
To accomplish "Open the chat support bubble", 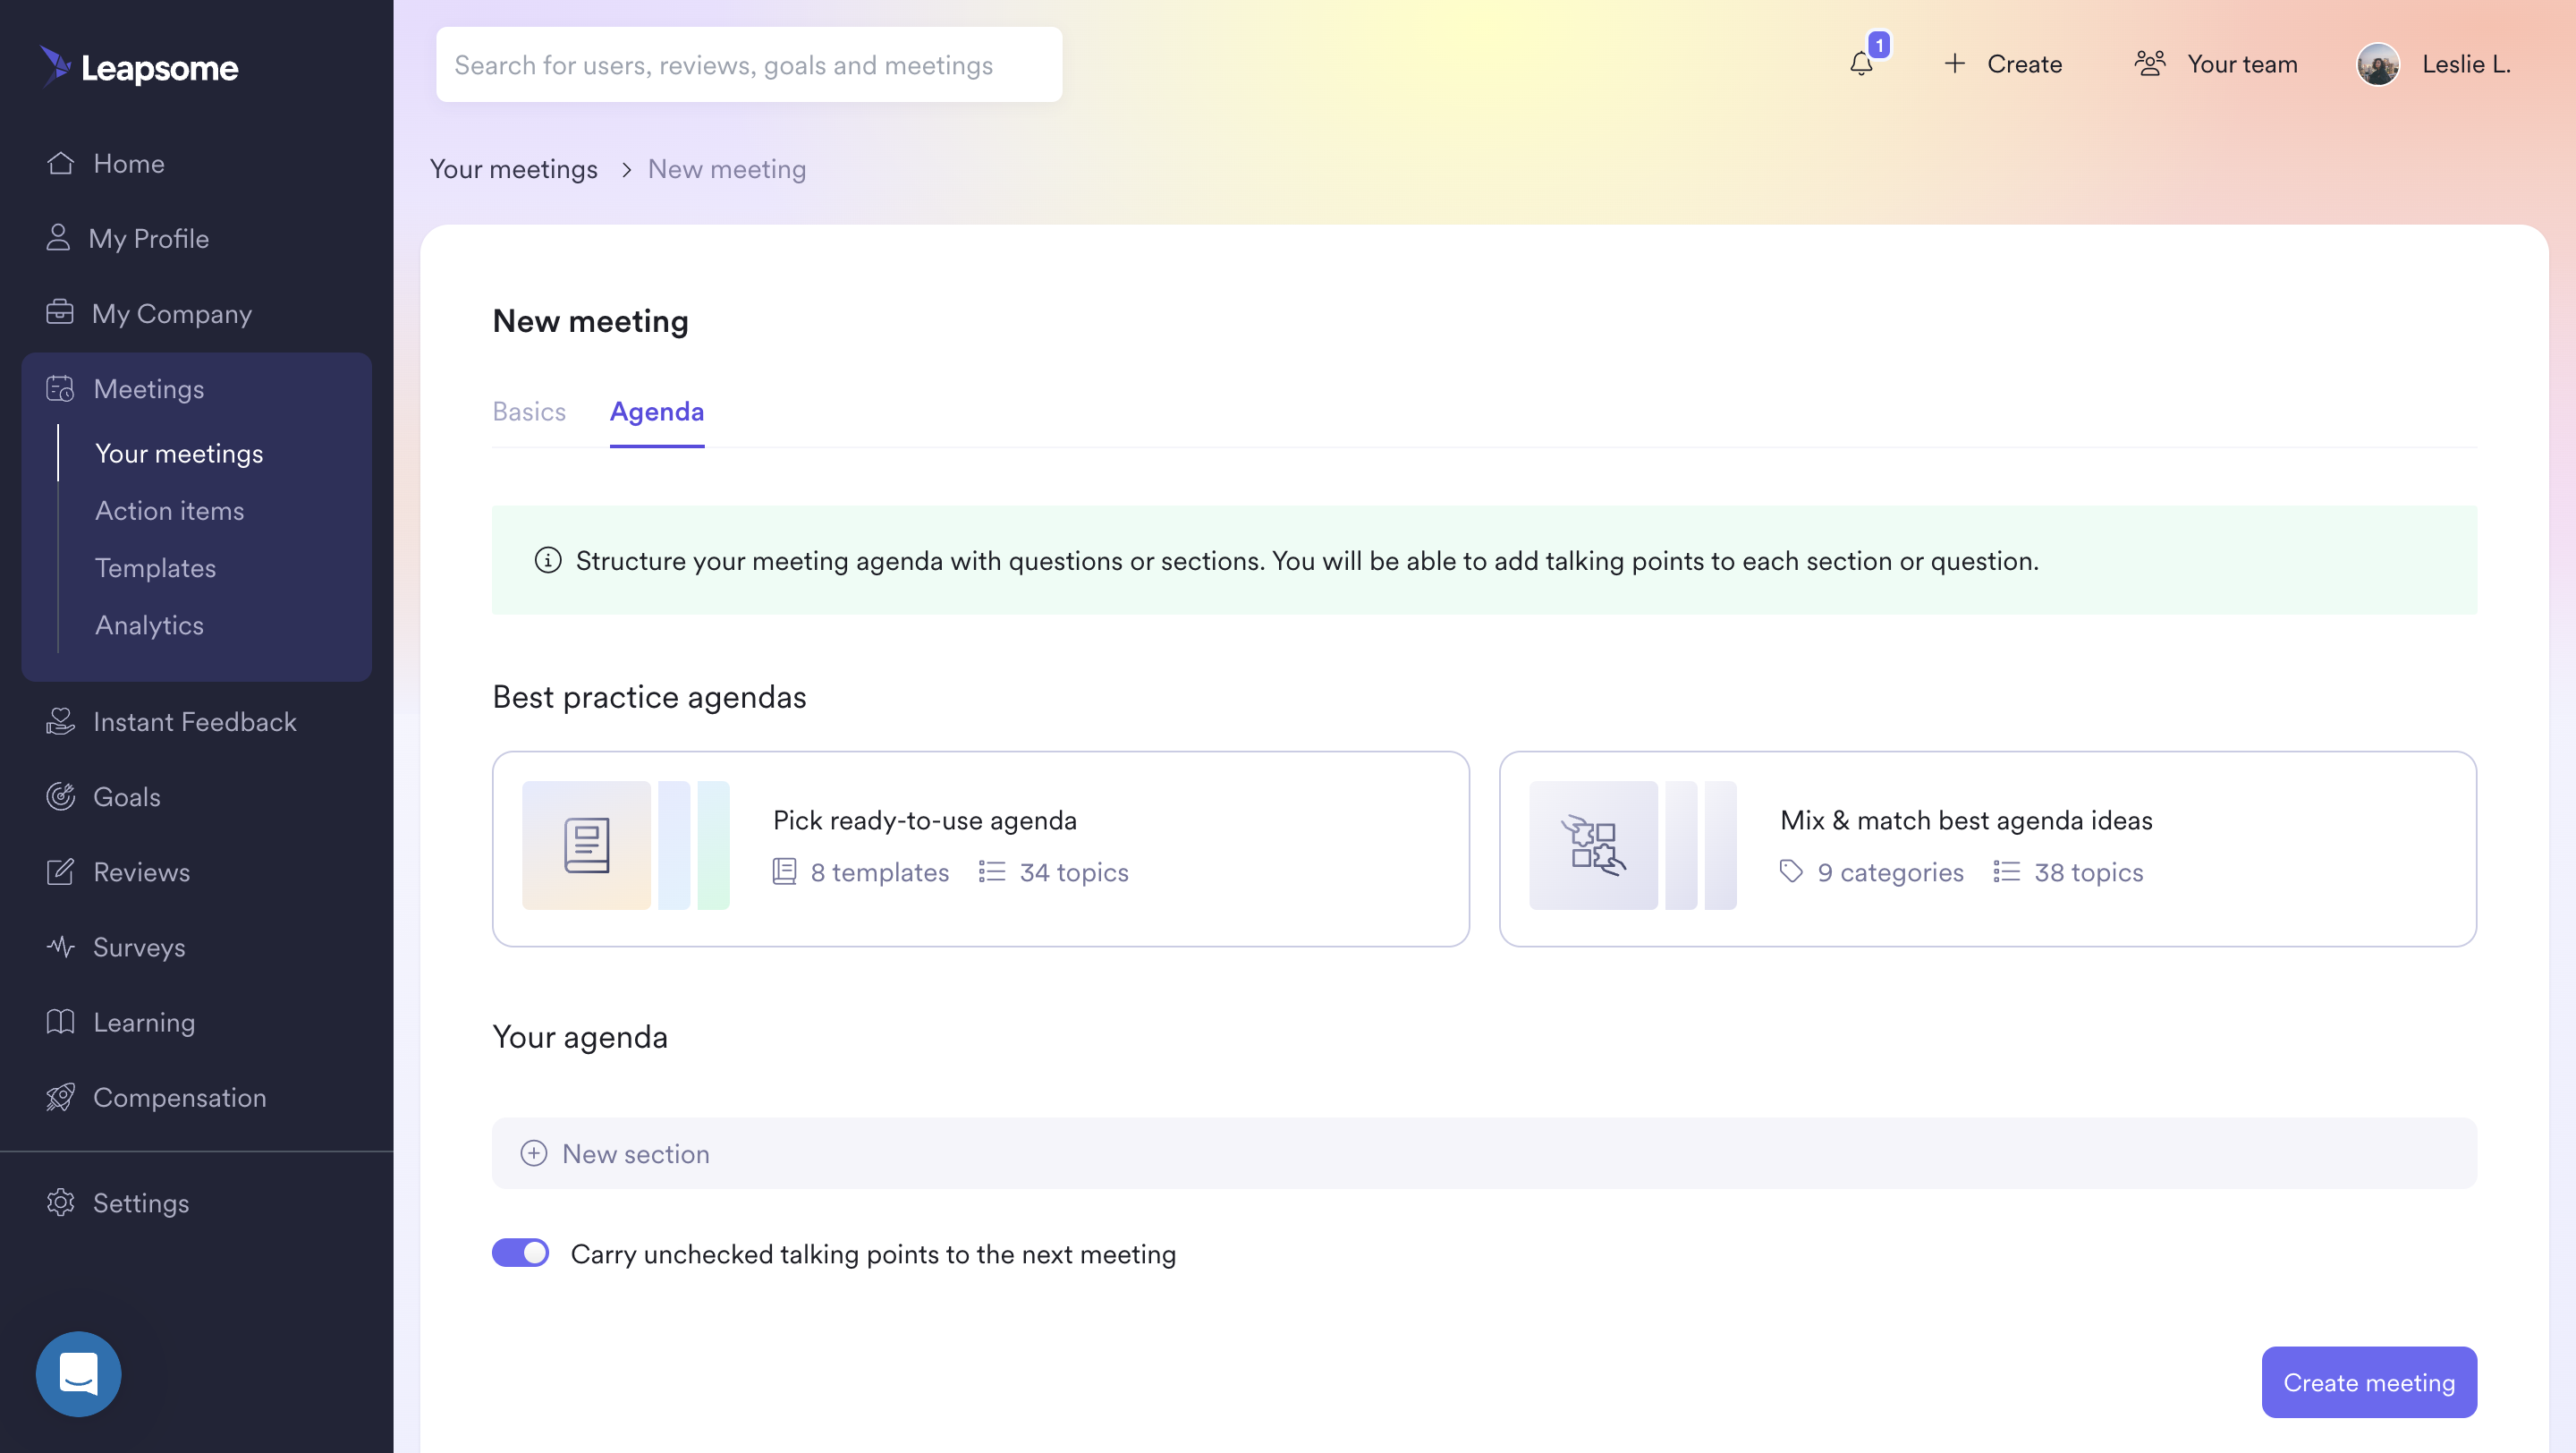I will [x=78, y=1373].
